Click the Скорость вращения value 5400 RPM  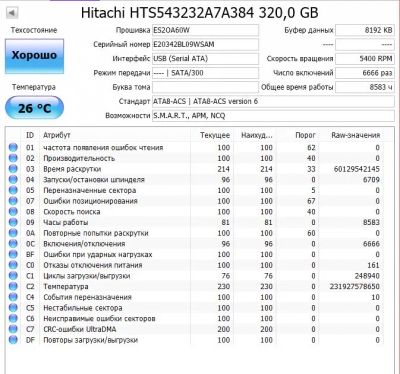point(365,59)
